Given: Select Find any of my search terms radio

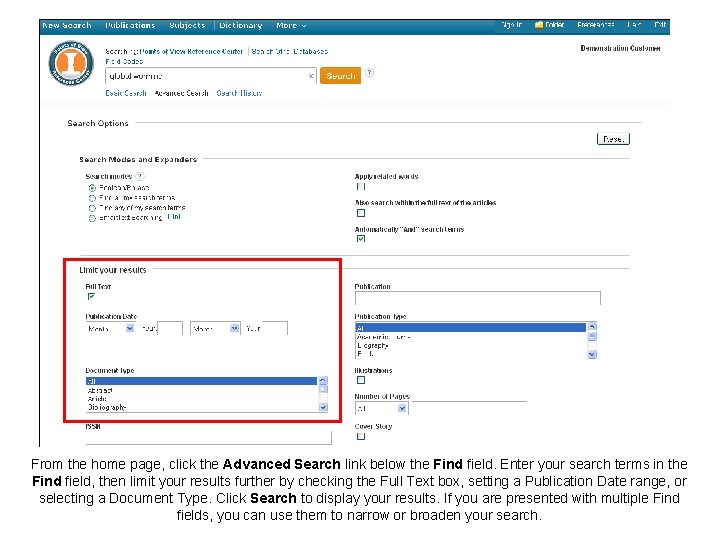Looking at the screenshot, I should coord(92,208).
